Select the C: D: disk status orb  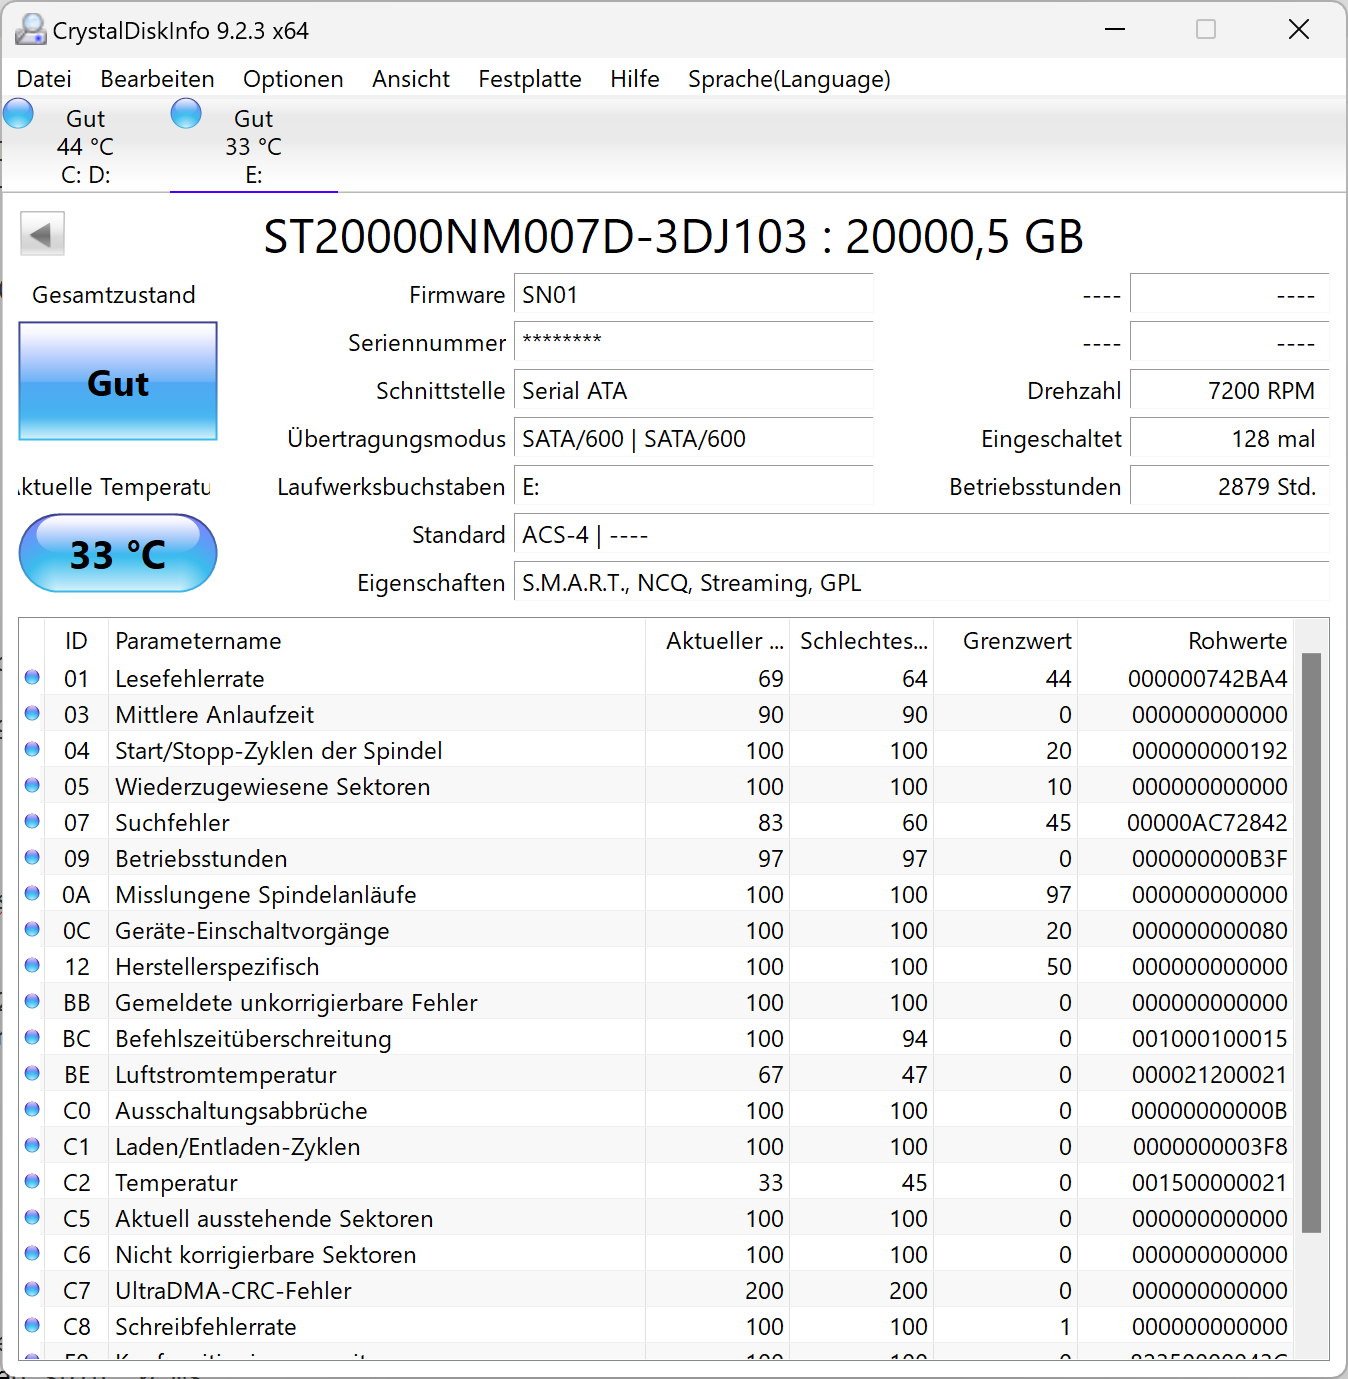[x=18, y=113]
